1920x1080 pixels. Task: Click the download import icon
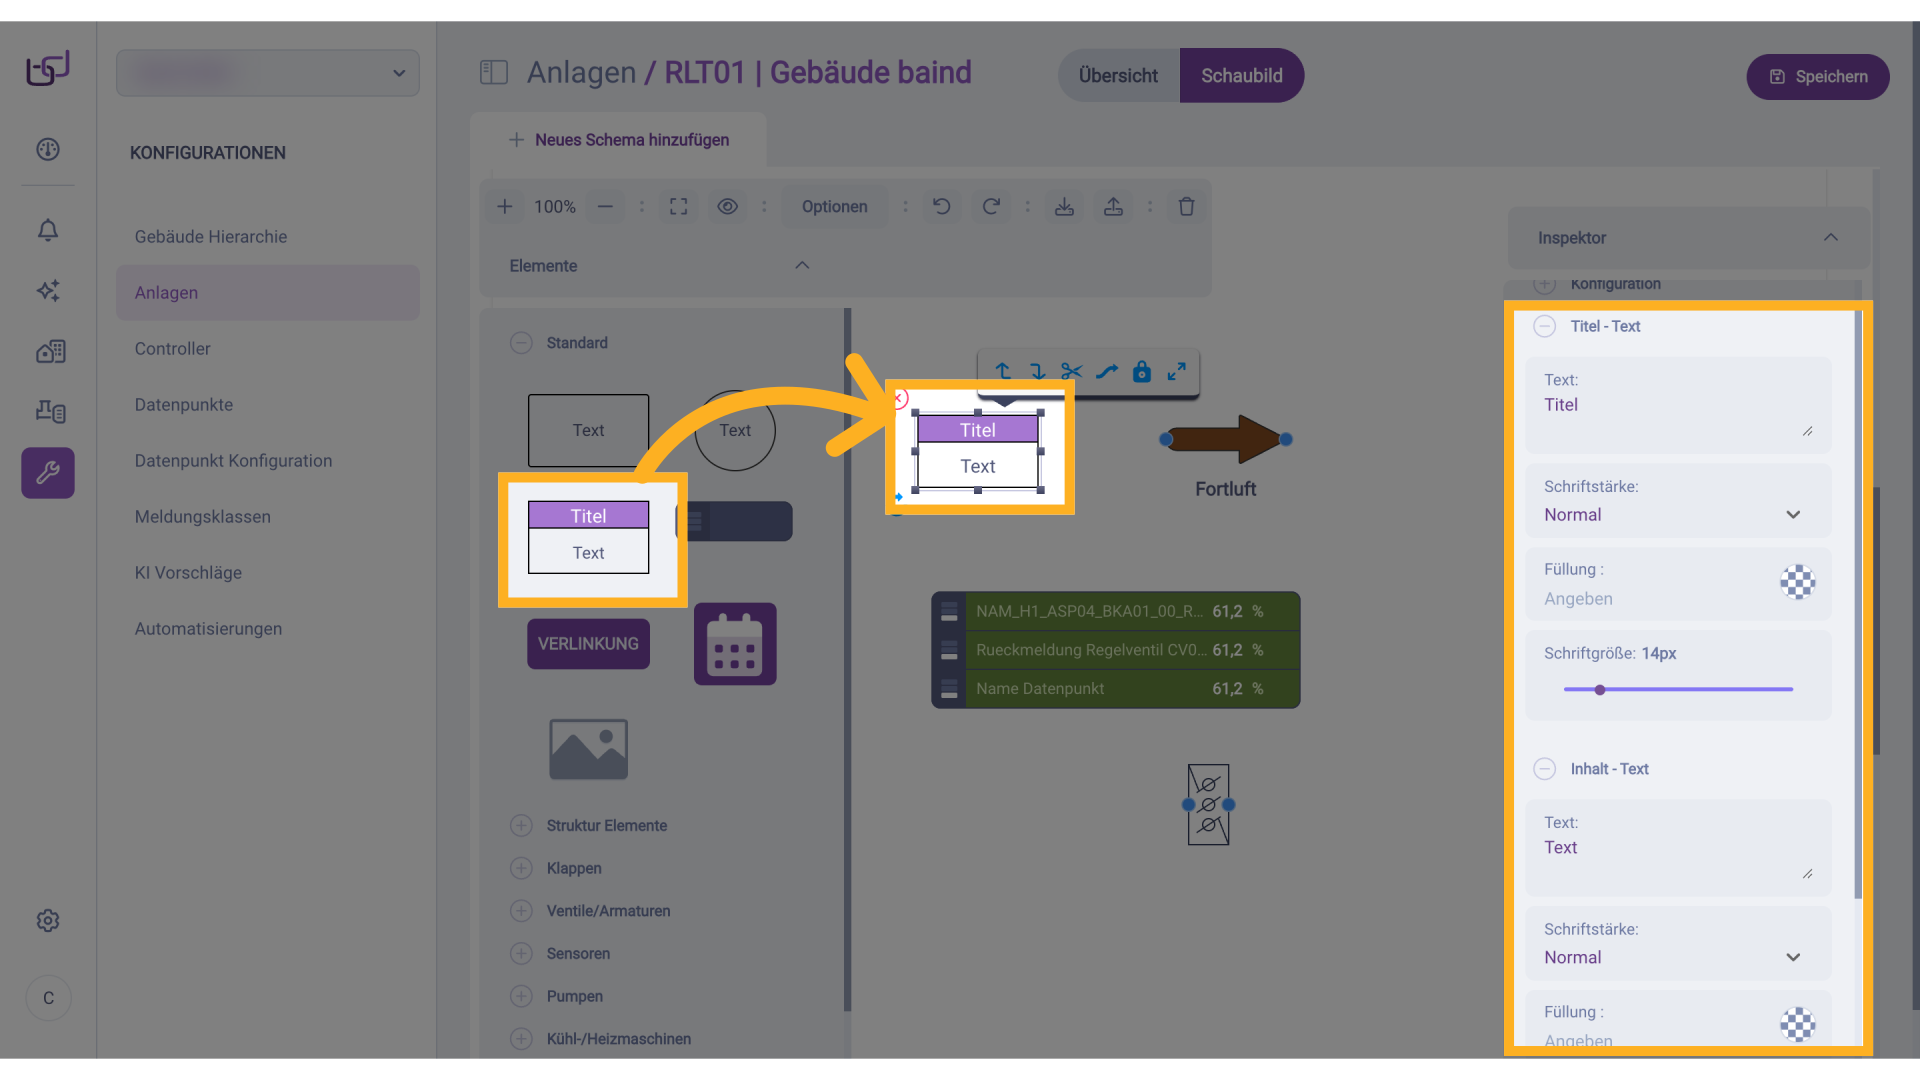pos(1064,207)
